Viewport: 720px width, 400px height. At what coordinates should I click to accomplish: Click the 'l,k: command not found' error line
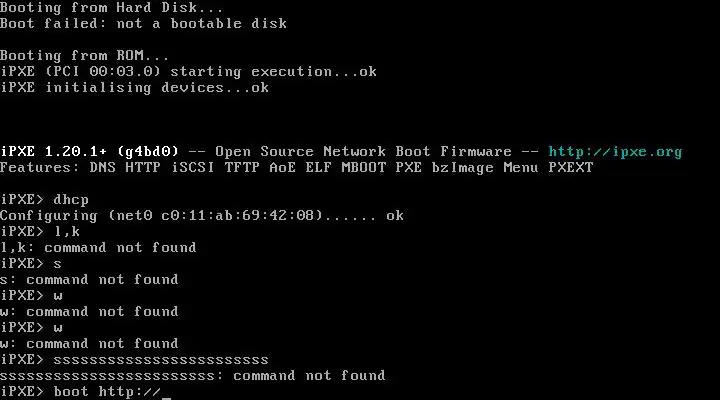tap(98, 248)
